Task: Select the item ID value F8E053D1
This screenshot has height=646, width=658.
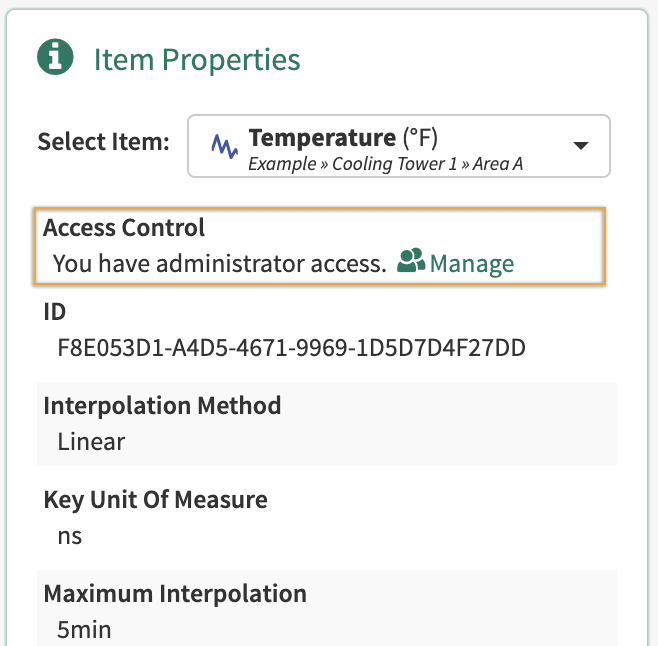Action: (291, 349)
